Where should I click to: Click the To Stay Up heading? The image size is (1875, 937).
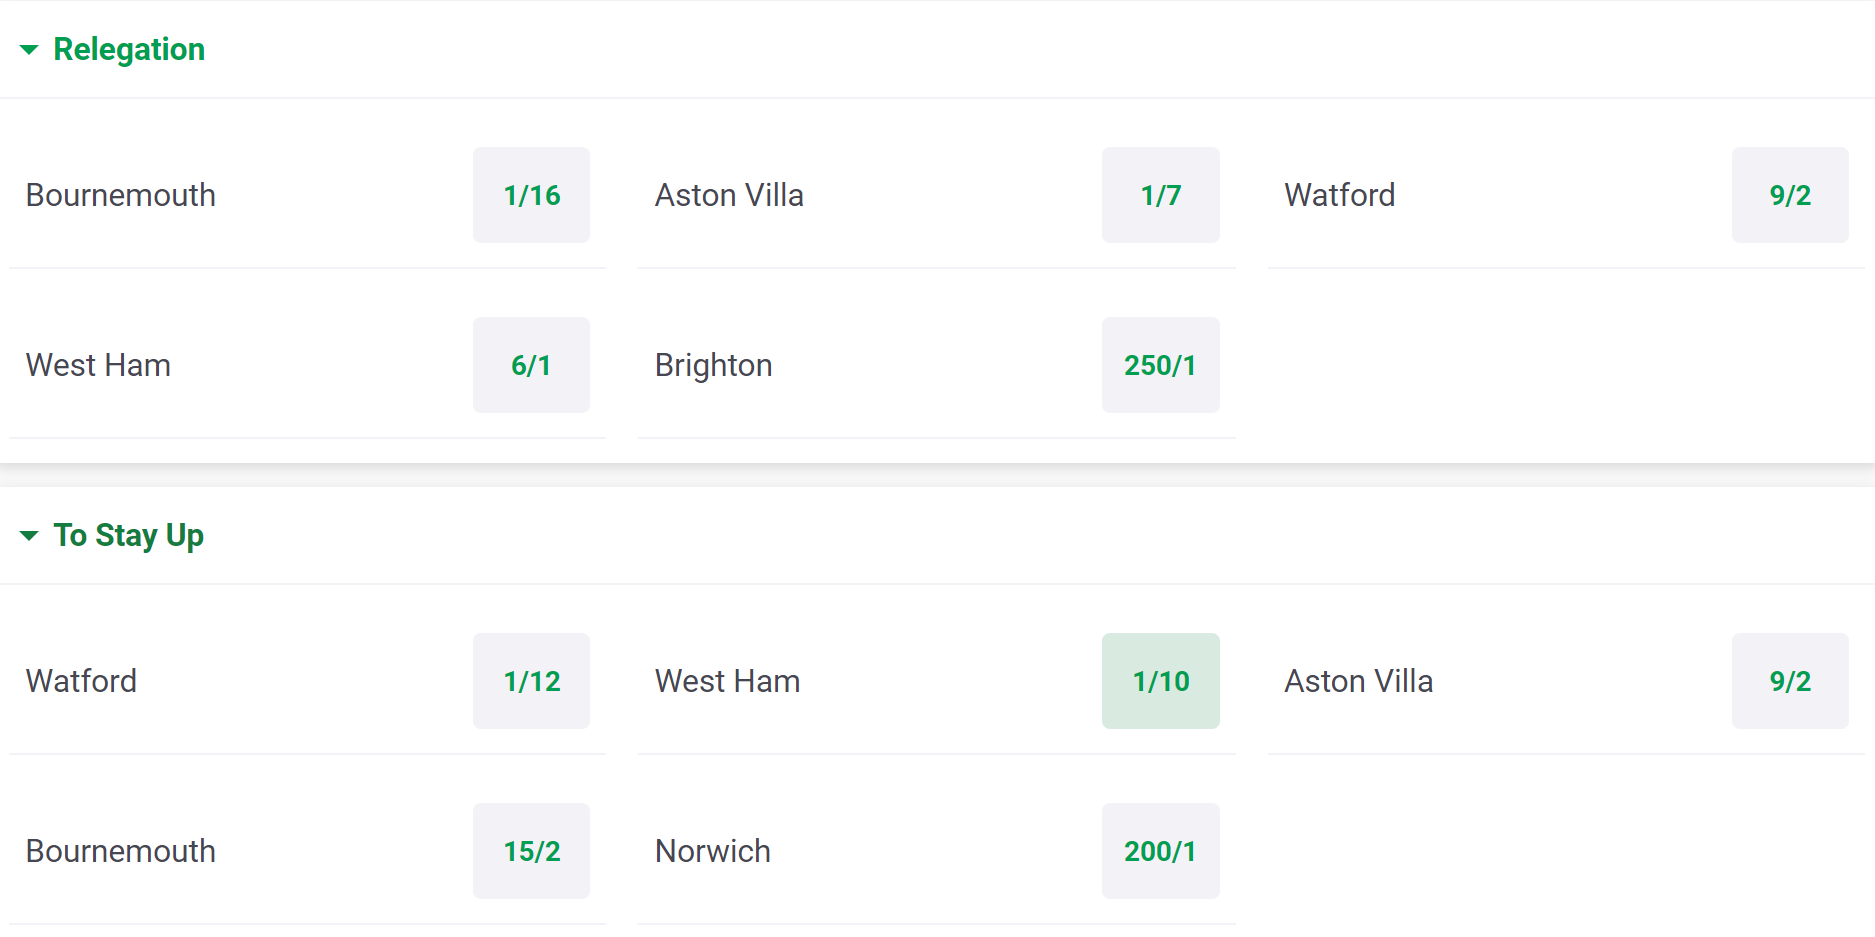129,535
